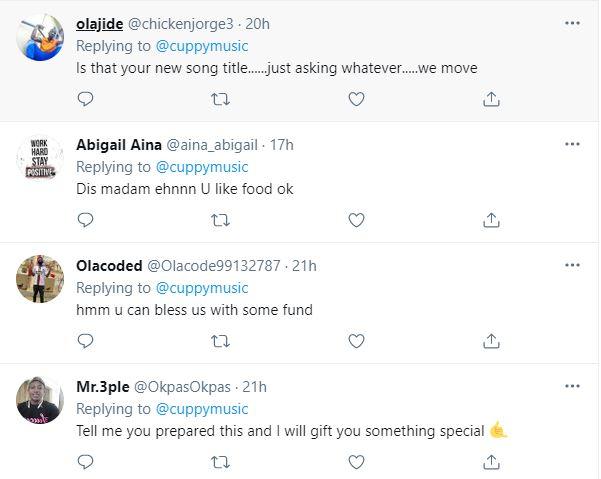The height and width of the screenshot is (479, 601).
Task: Open more options on Mr.3ple's tweet
Action: click(572, 386)
